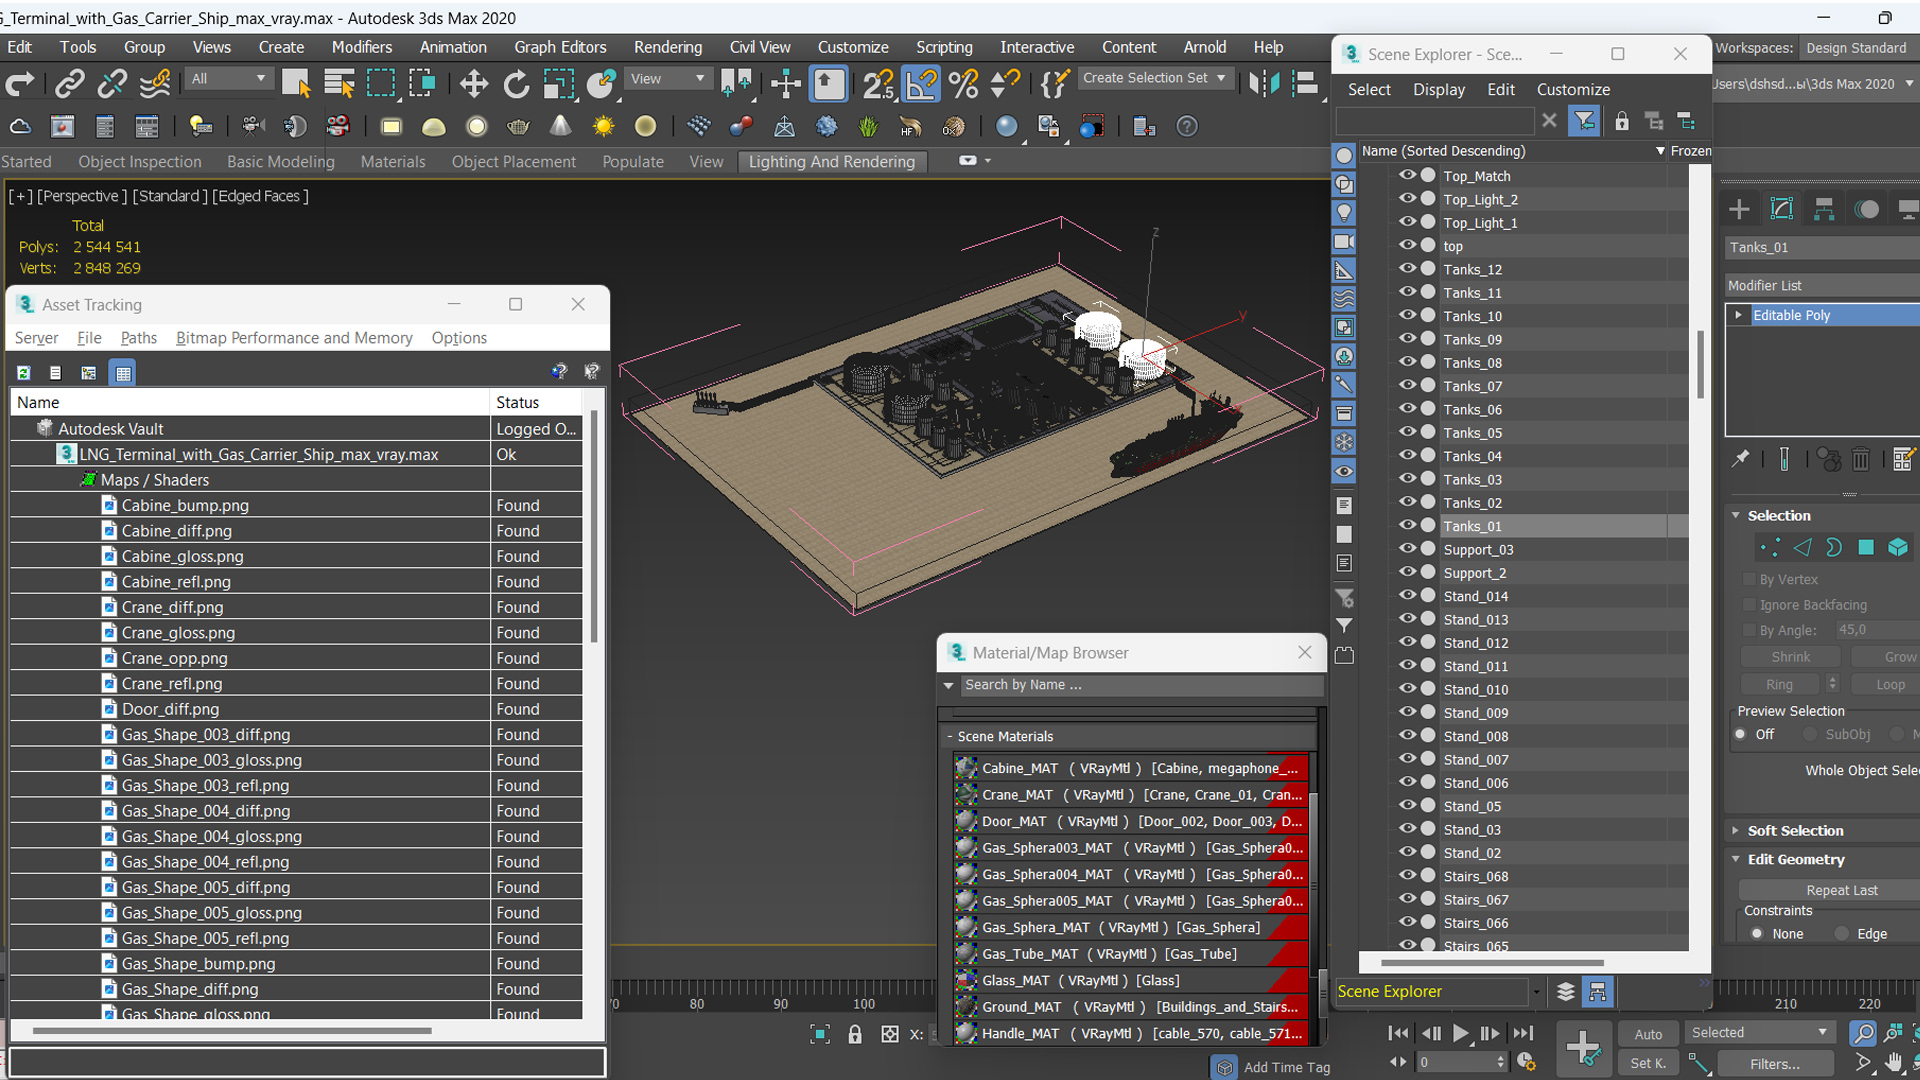Click Play Animation button
The width and height of the screenshot is (1920, 1080).
pos(1461,1033)
